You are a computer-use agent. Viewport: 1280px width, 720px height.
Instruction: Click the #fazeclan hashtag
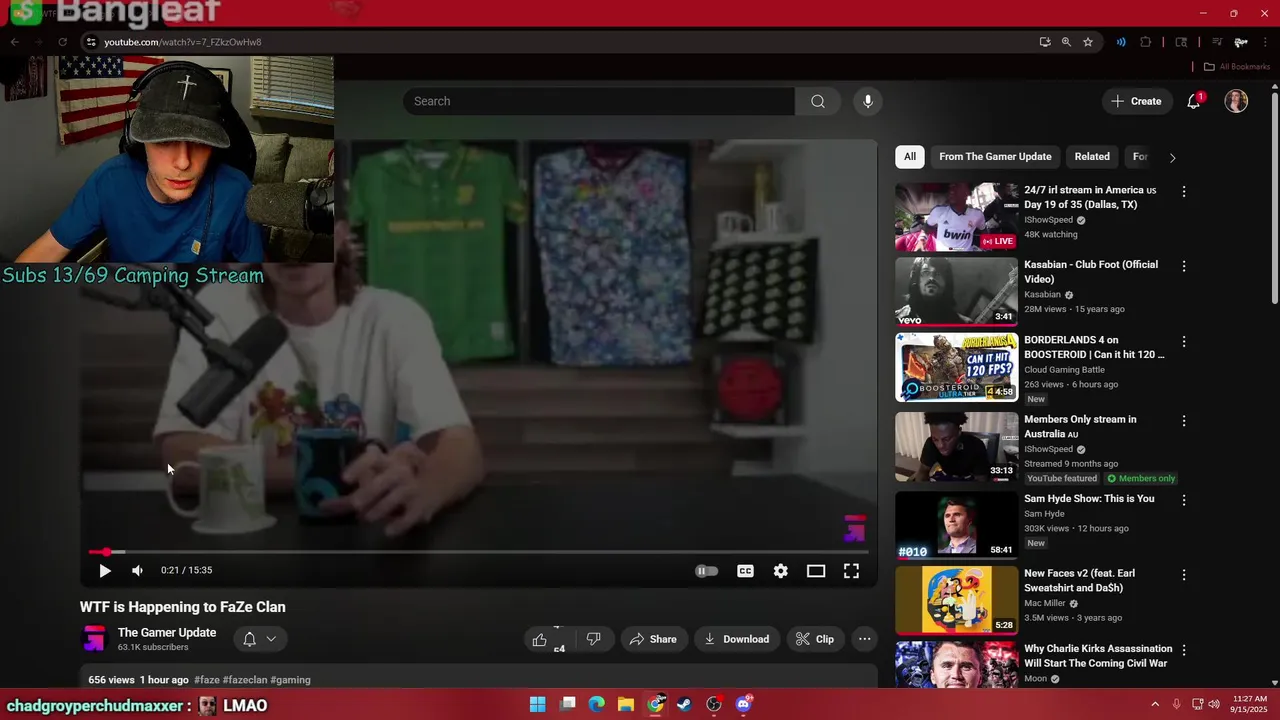tap(245, 680)
